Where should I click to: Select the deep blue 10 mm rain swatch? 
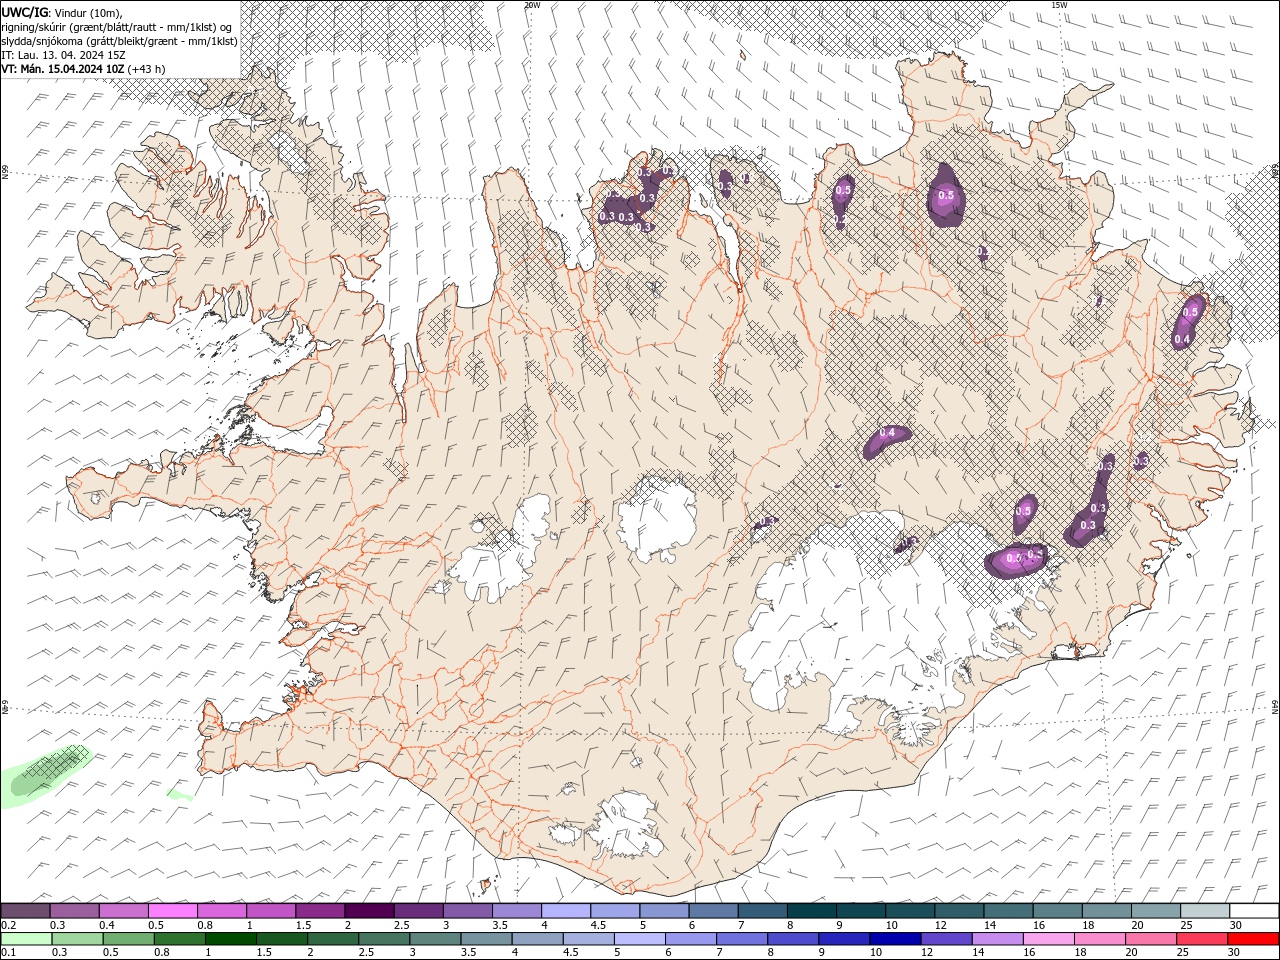[x=894, y=939]
